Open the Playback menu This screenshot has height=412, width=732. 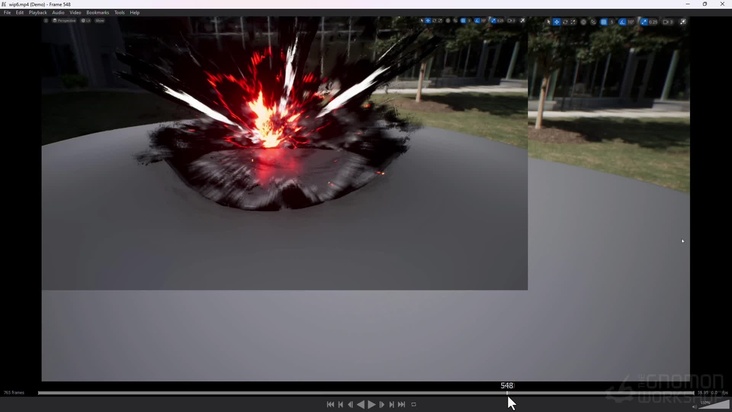(38, 13)
